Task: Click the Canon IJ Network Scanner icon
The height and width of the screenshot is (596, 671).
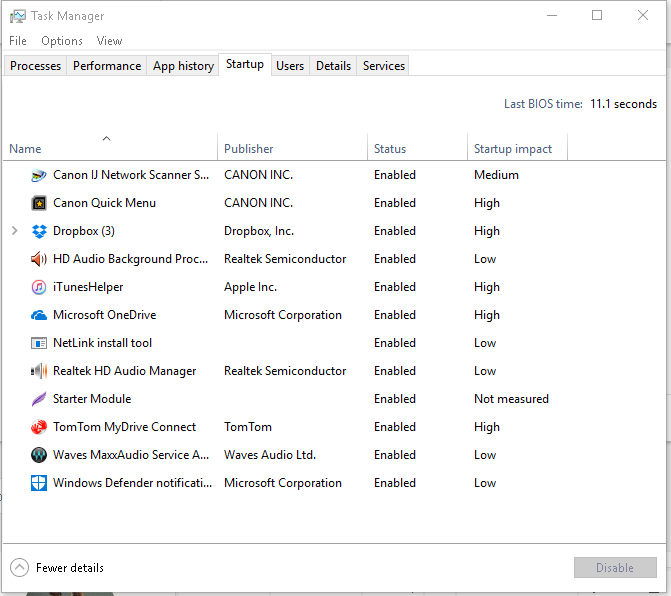Action: [x=39, y=175]
